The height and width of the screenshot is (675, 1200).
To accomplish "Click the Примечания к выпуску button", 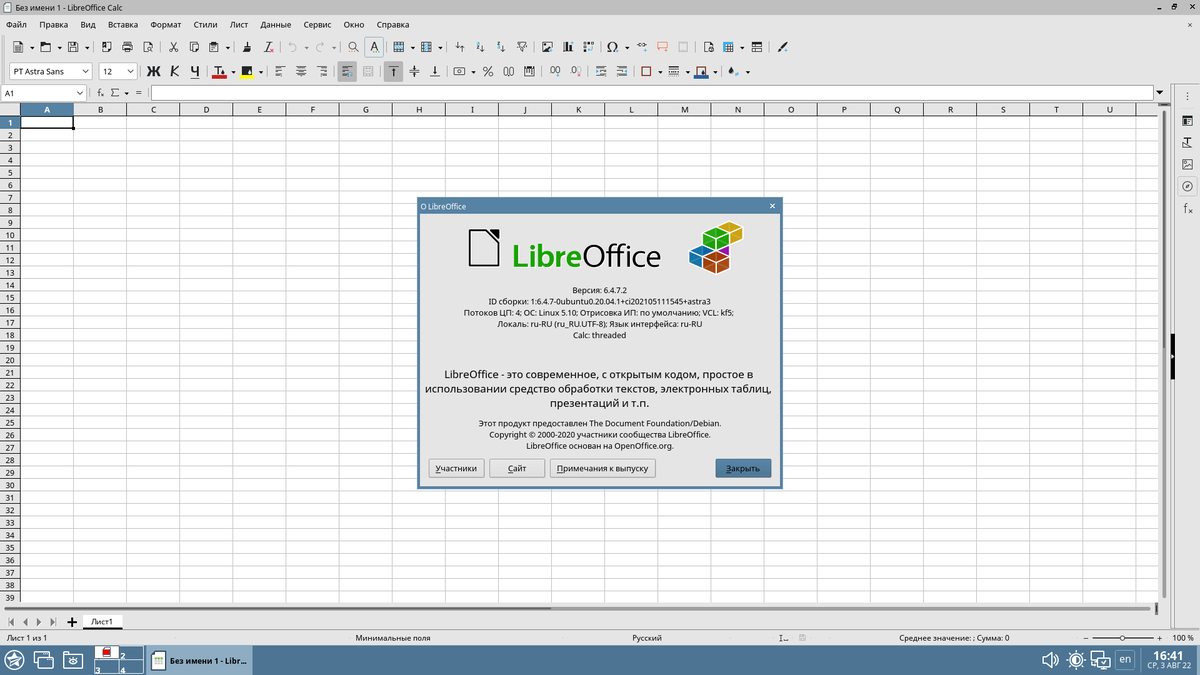I will [603, 468].
